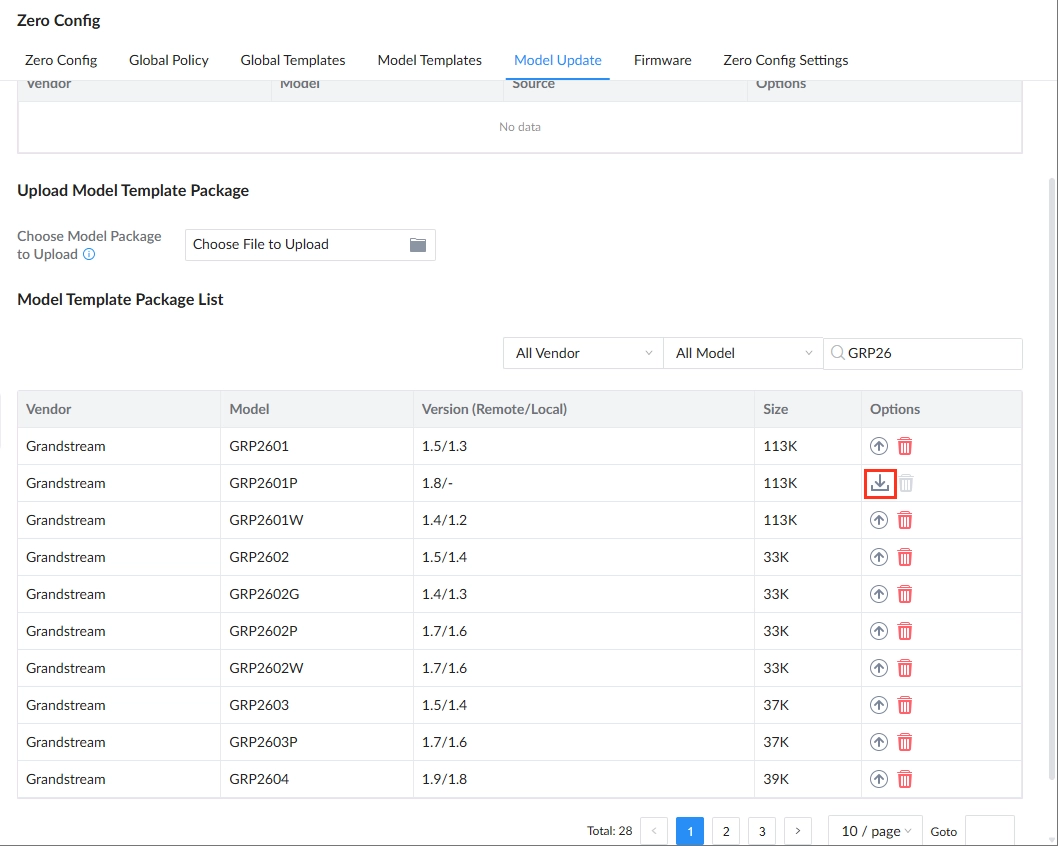Open the Global Templates tab
Screen dimensions: 1058x846
click(293, 60)
